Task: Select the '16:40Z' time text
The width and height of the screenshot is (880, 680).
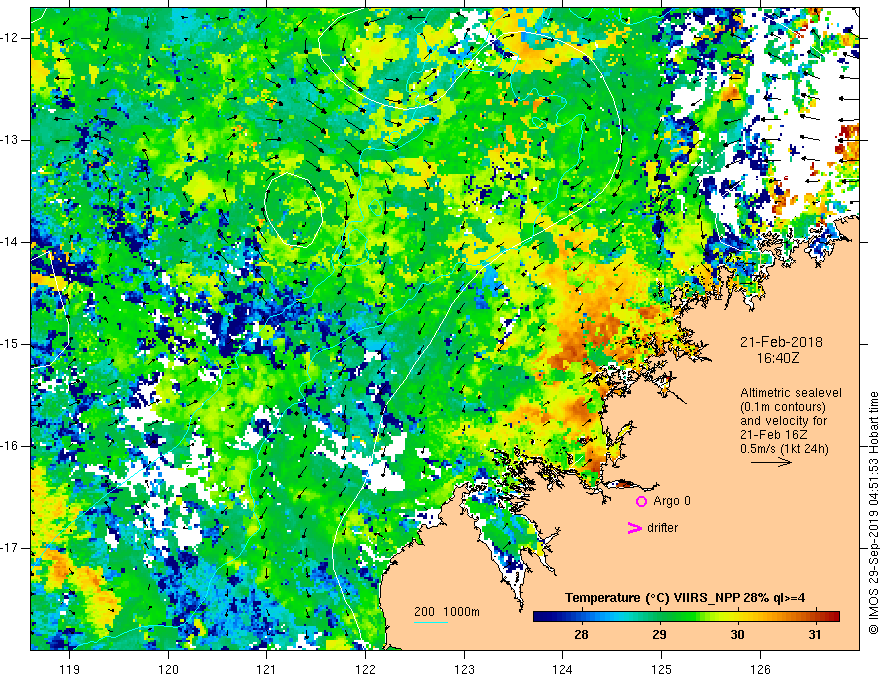Action: tap(778, 357)
